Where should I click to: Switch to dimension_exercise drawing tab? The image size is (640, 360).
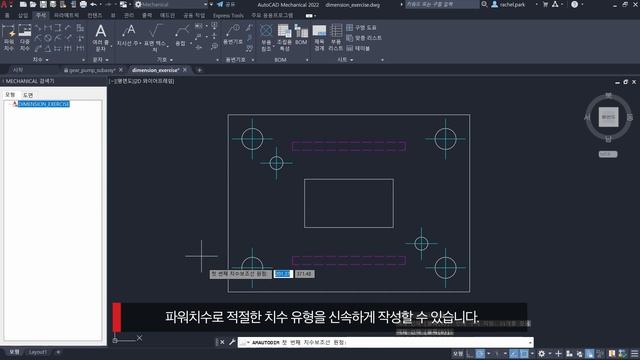coord(156,70)
